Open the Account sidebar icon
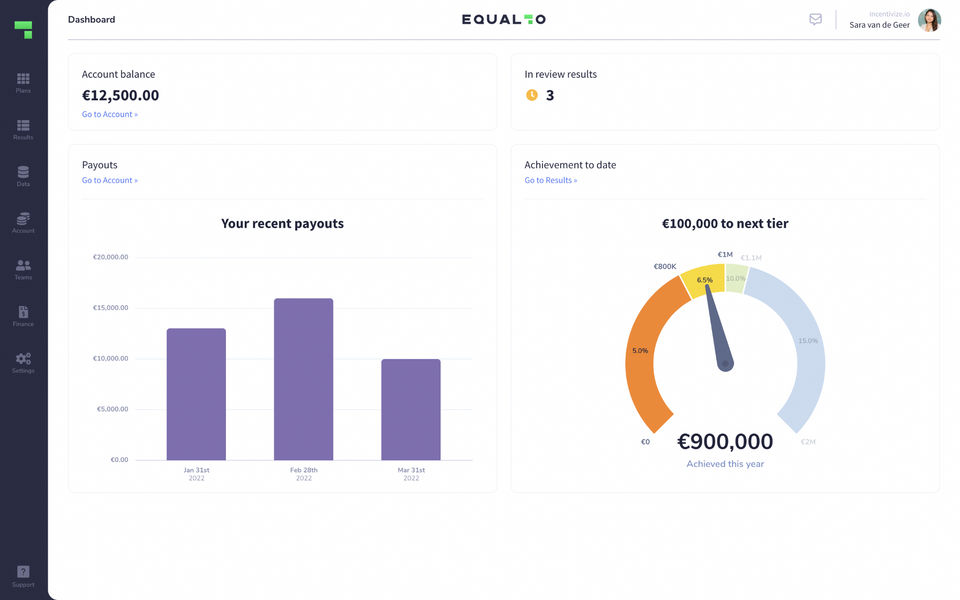Screen dimensions: 960x600 pos(23,221)
